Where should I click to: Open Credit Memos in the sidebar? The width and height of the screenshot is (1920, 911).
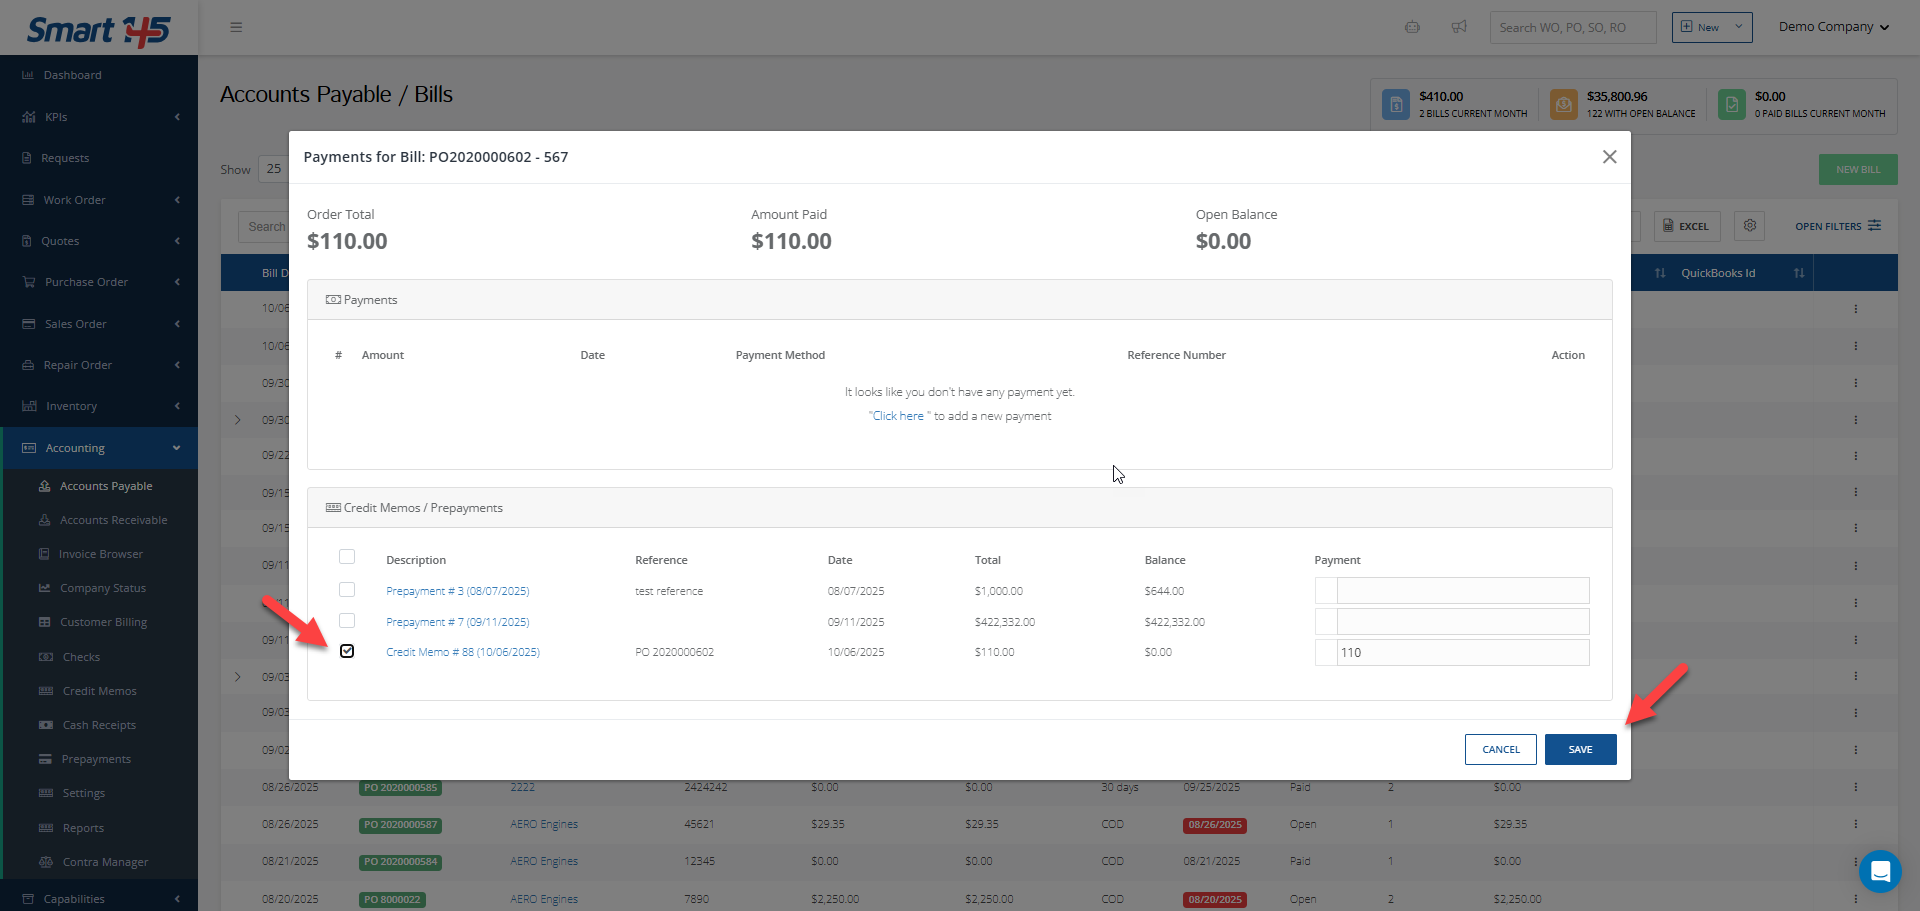[99, 691]
